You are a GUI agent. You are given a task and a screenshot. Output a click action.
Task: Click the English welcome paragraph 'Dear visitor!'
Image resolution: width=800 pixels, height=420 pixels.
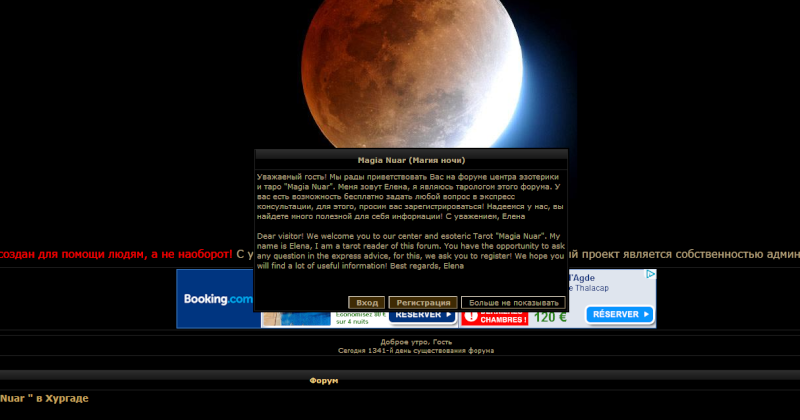(x=411, y=251)
